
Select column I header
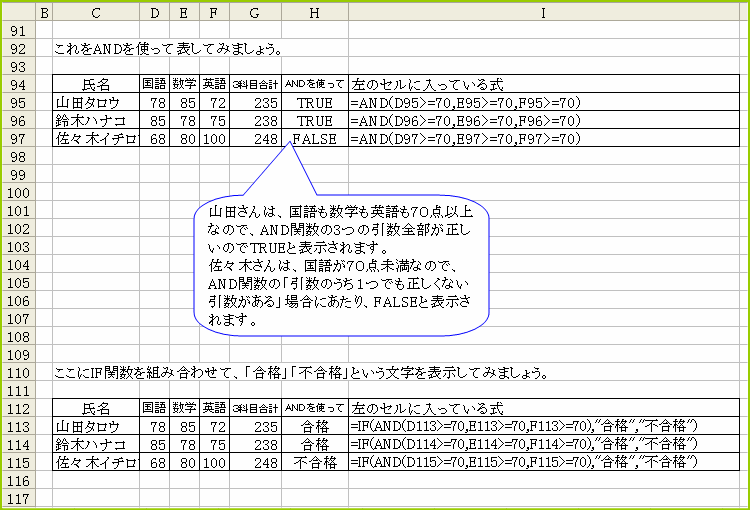tap(544, 13)
